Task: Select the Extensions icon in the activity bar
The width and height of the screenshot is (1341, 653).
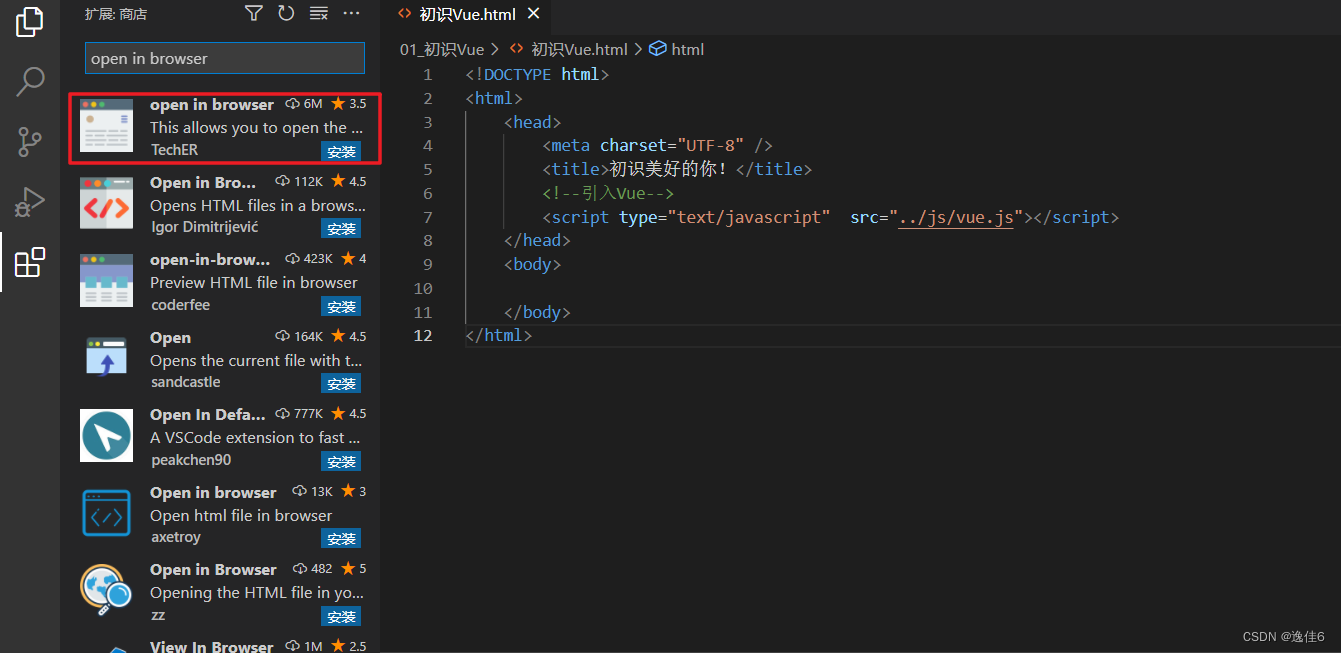Action: click(29, 262)
